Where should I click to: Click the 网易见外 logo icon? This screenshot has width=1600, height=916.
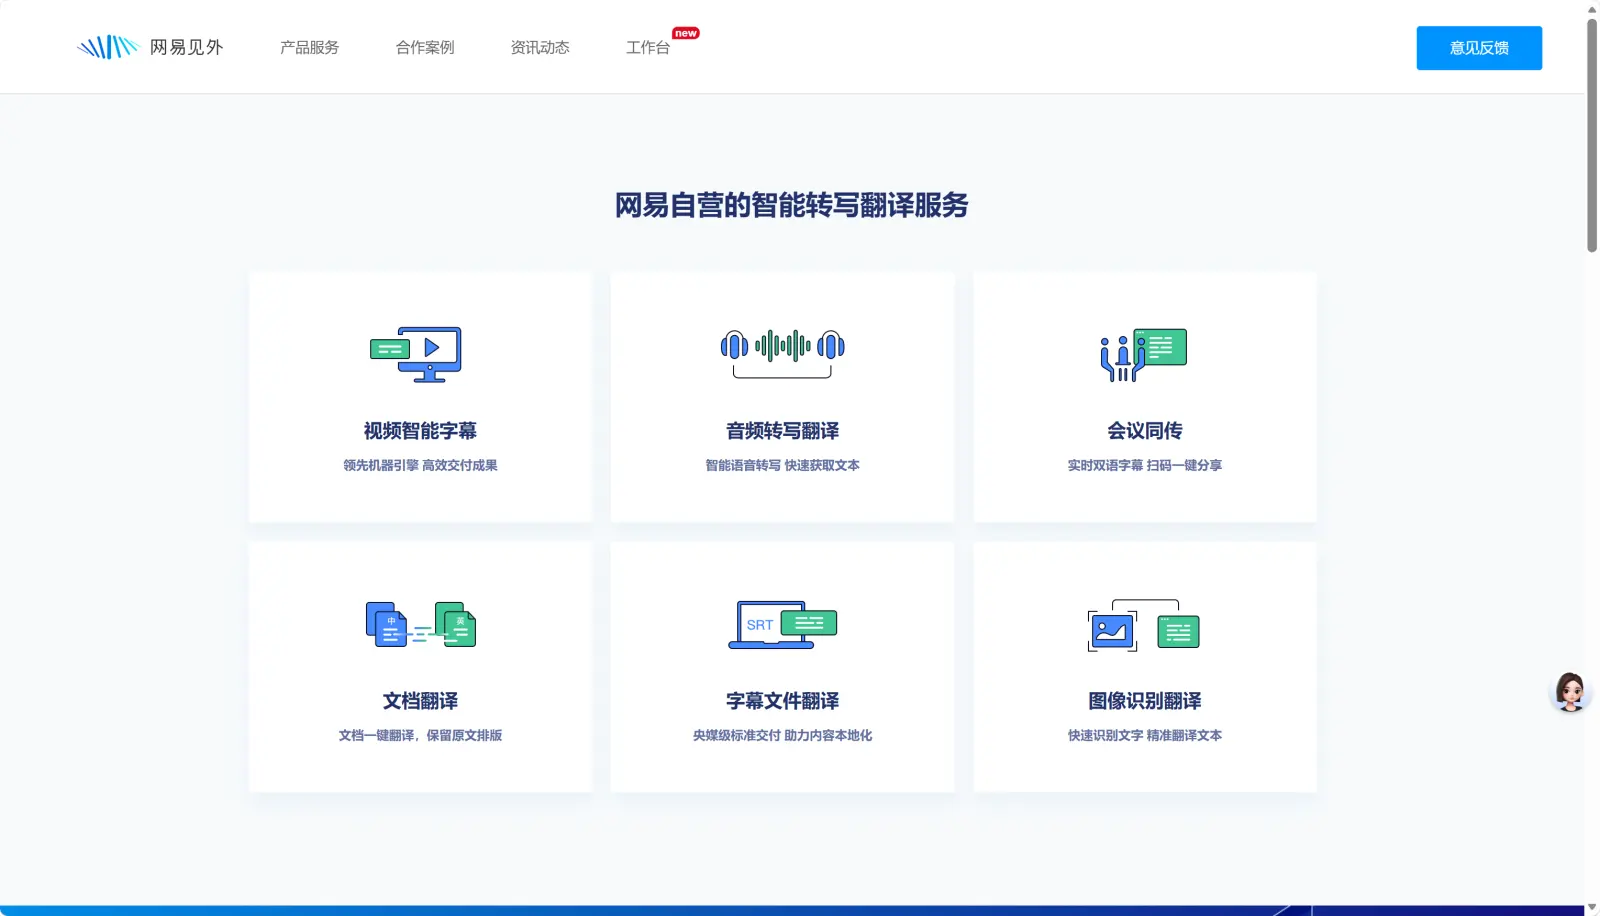pos(107,47)
